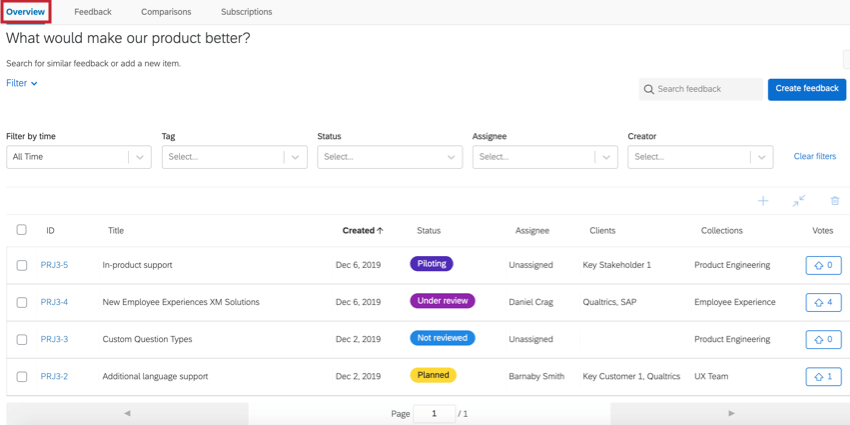Click the 'Employee Experience' collection cell
Viewport: 850px width, 425px height.
click(735, 302)
